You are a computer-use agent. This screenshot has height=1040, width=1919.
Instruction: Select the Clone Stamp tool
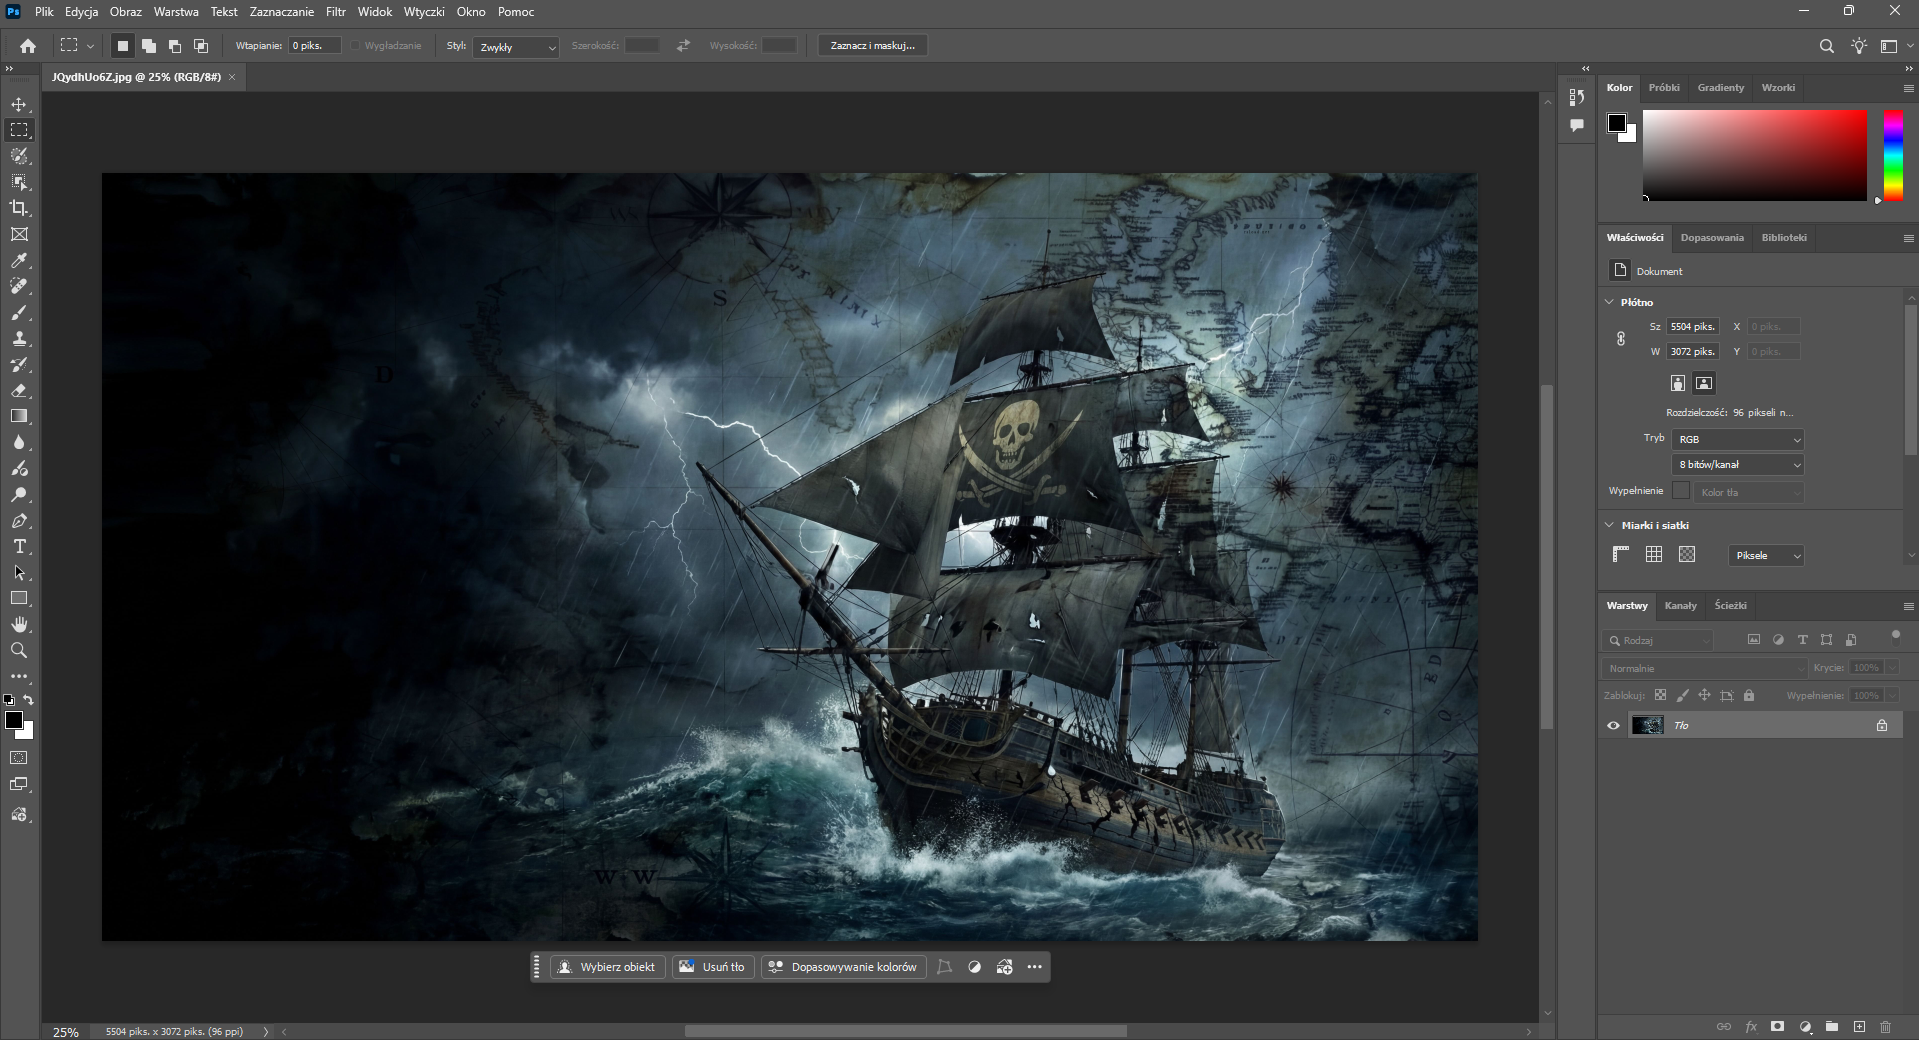(19, 338)
